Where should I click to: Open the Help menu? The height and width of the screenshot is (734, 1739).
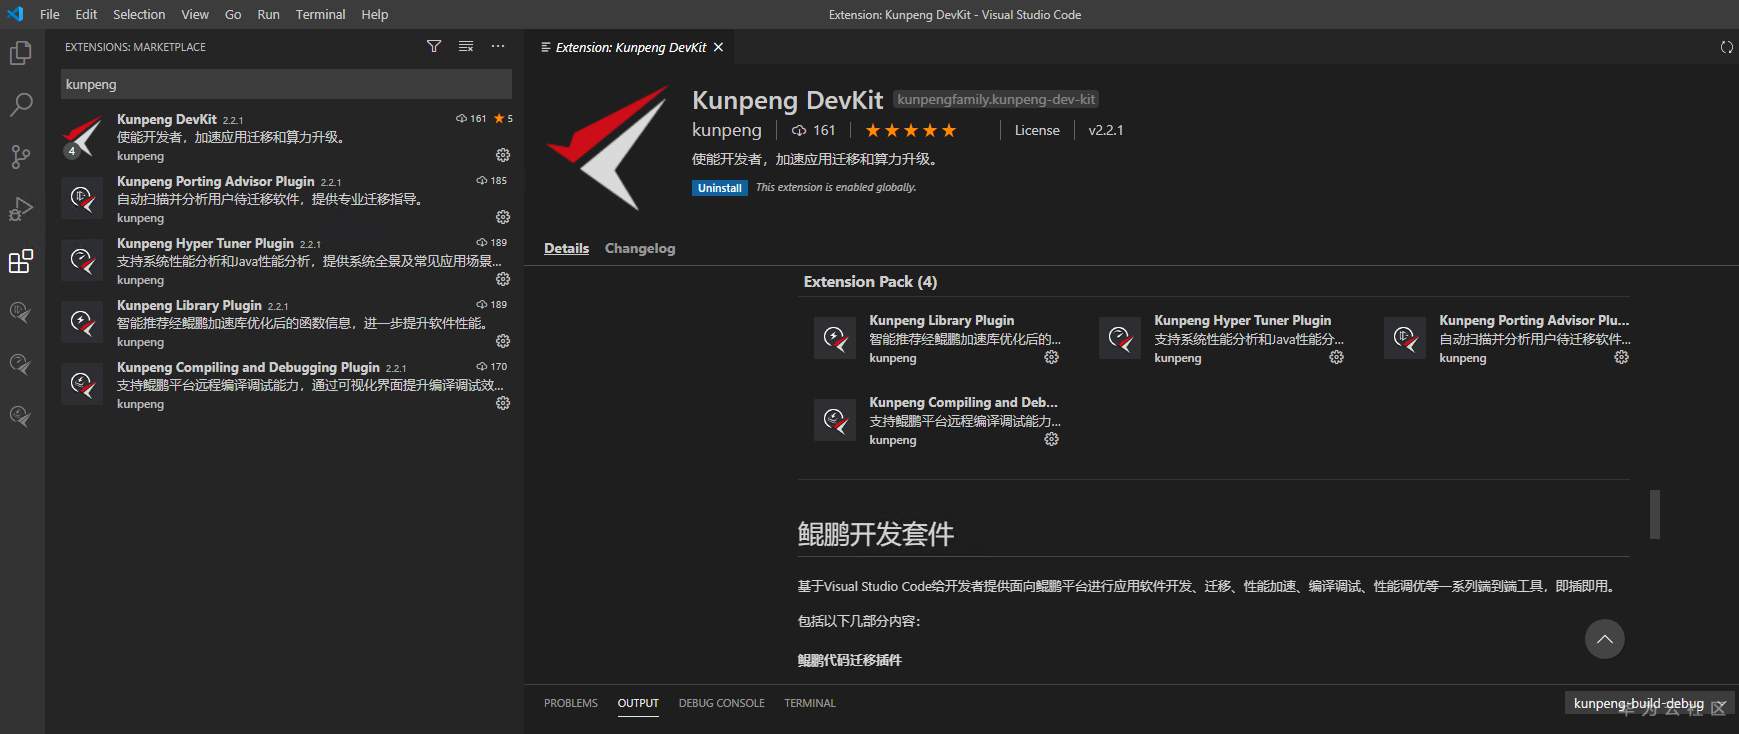(x=375, y=14)
